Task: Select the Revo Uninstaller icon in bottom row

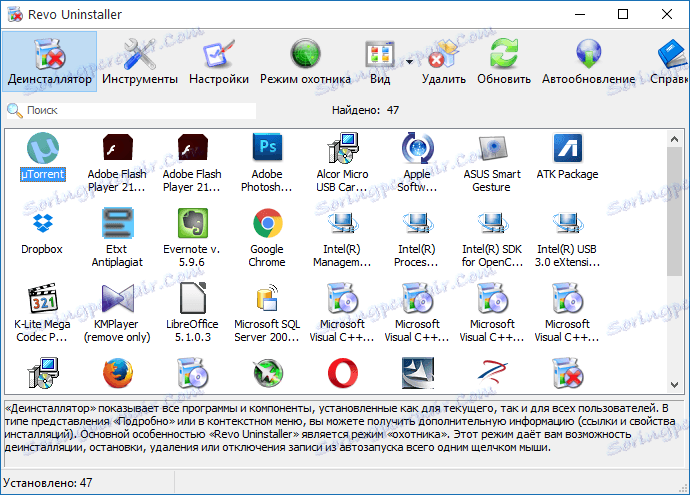Action: click(x=568, y=374)
